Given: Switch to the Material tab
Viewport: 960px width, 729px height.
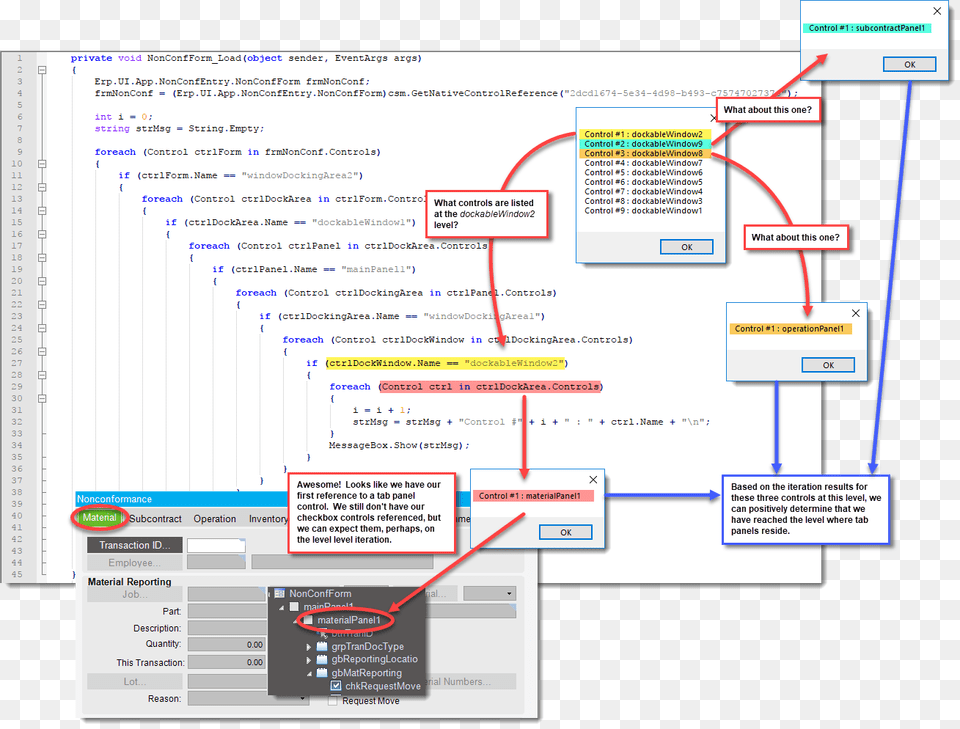Looking at the screenshot, I should point(99,518).
